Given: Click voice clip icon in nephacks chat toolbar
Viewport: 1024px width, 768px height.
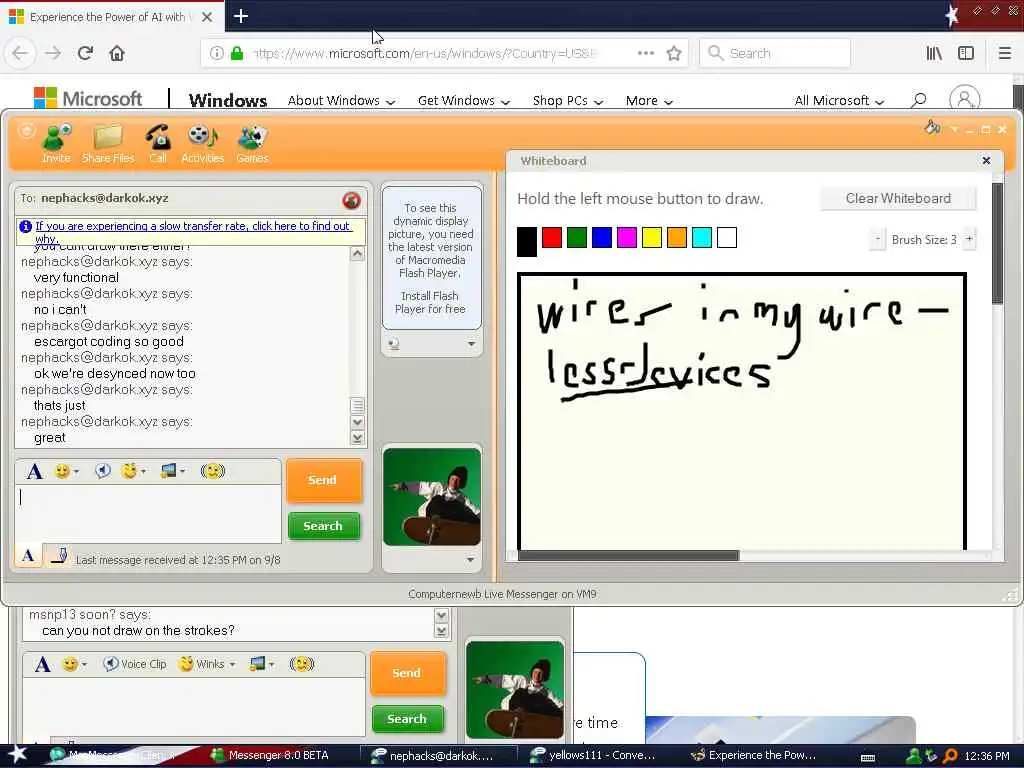Looking at the screenshot, I should coord(103,471).
